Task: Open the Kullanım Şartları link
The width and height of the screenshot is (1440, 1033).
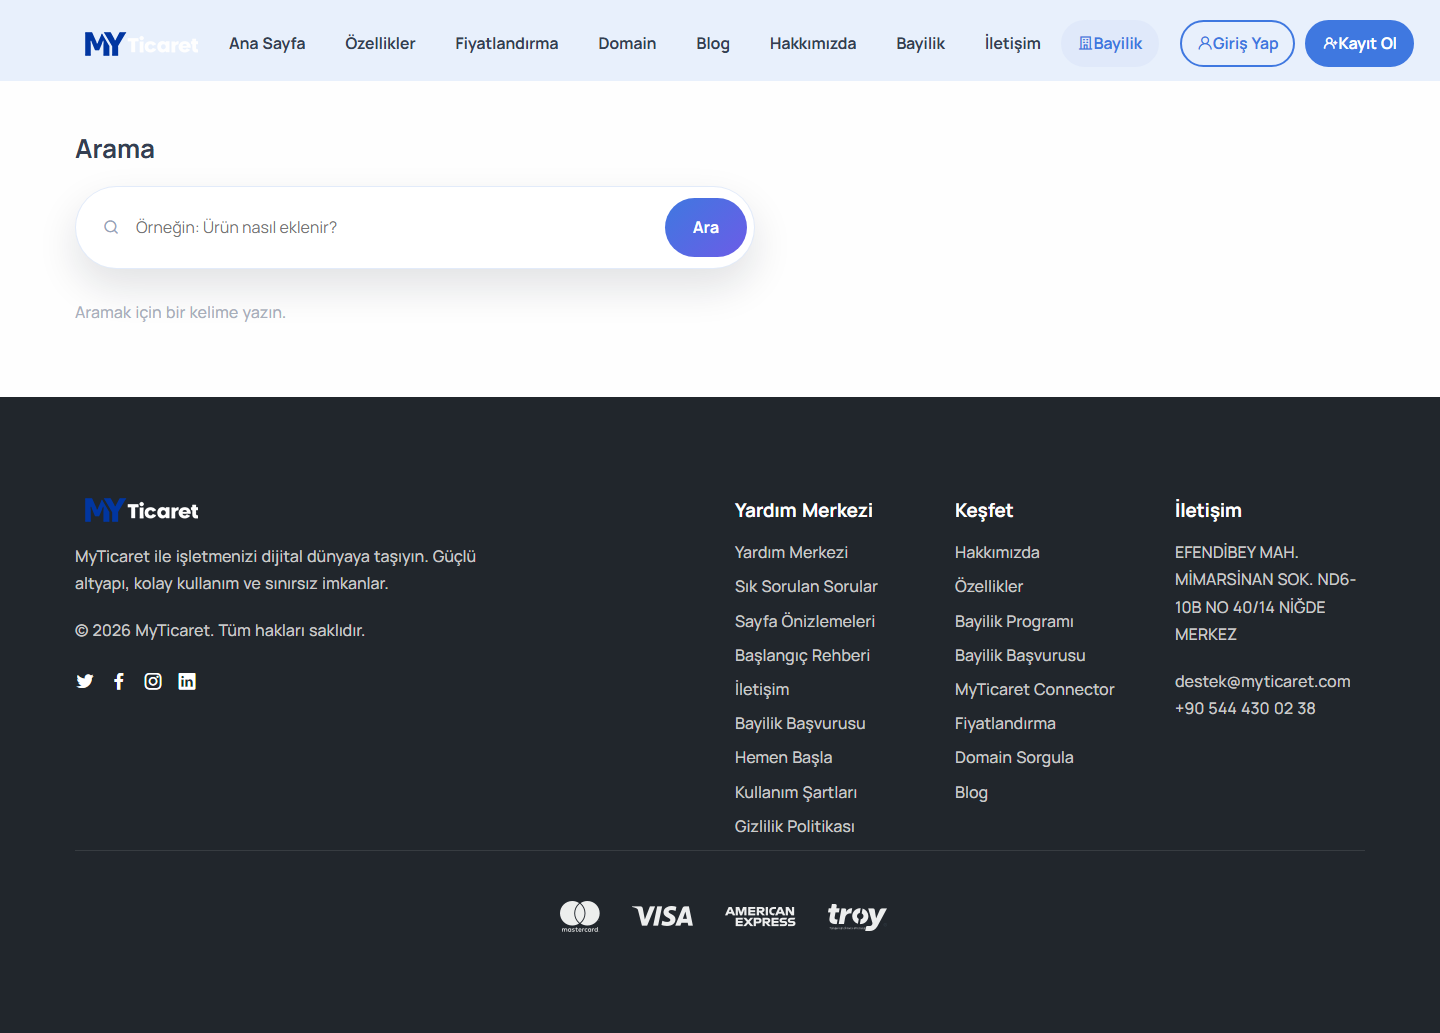Action: coord(796,792)
